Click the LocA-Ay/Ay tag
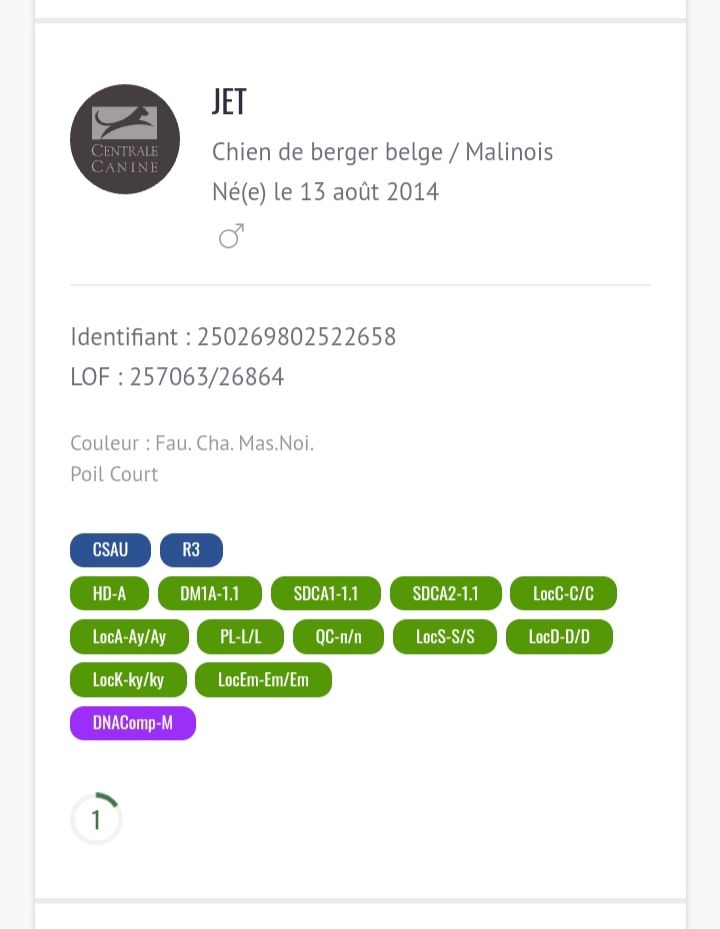720x929 pixels. 129,637
